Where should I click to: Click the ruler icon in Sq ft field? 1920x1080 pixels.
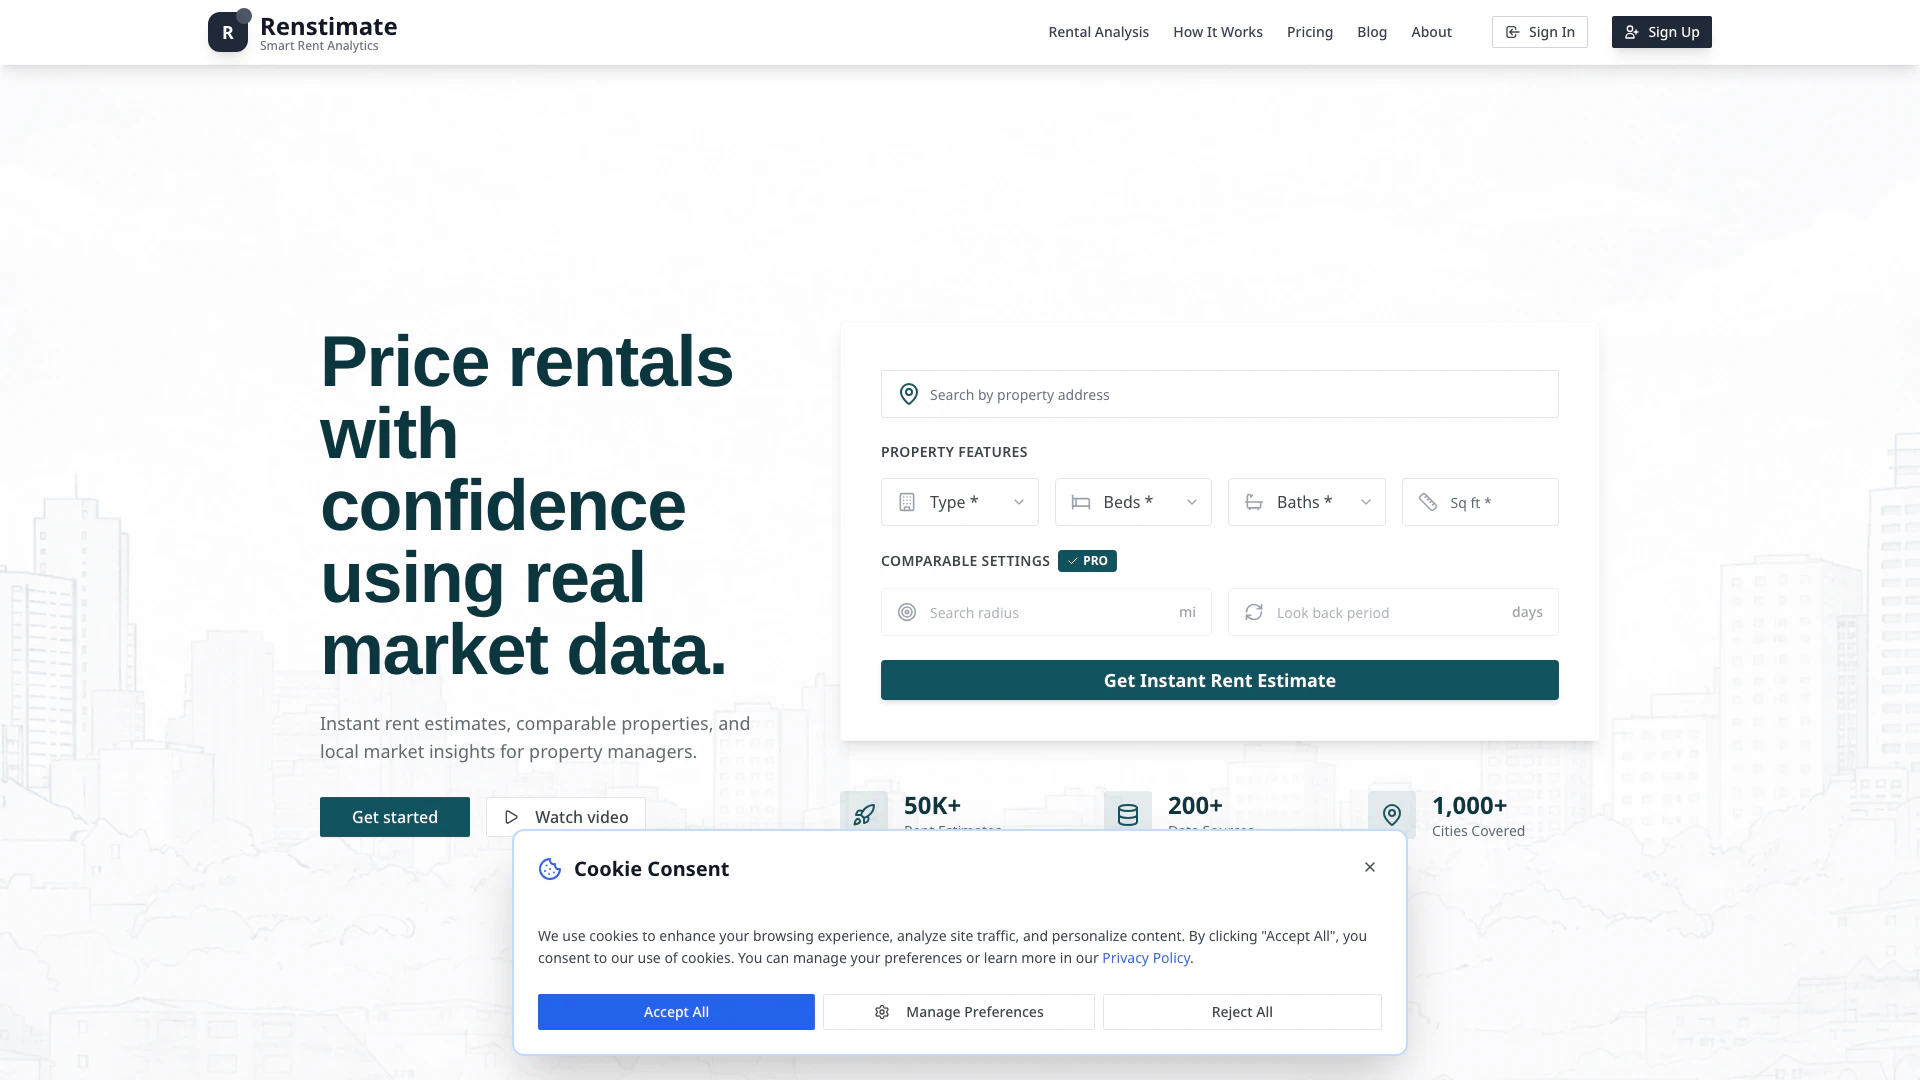click(1428, 502)
